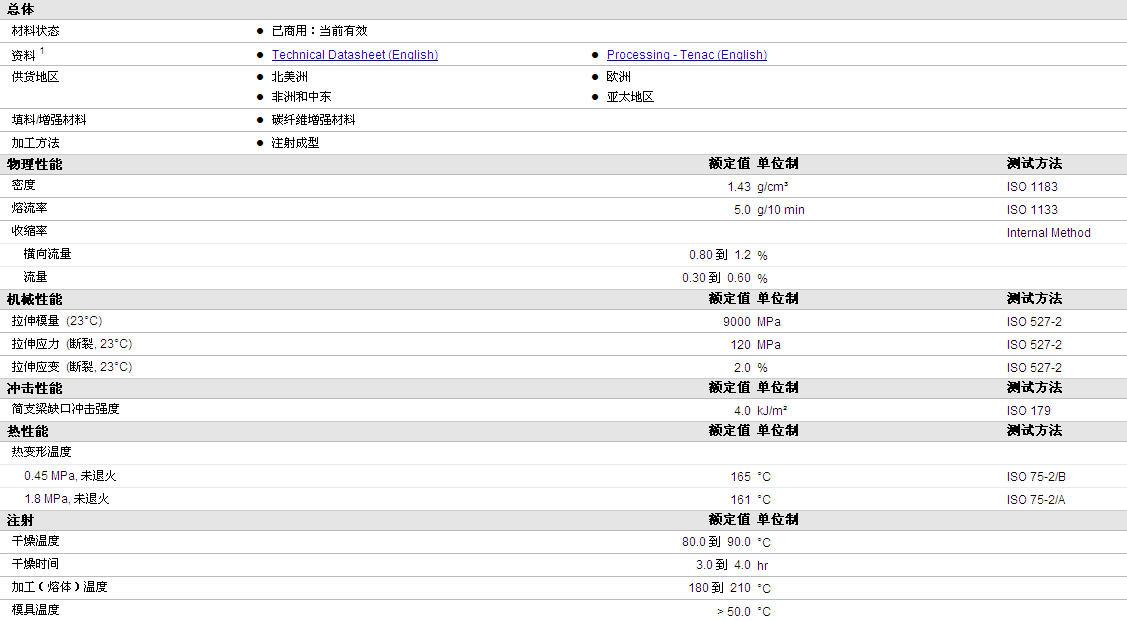Click the 热性能 section header
The image size is (1127, 621).
(27, 431)
